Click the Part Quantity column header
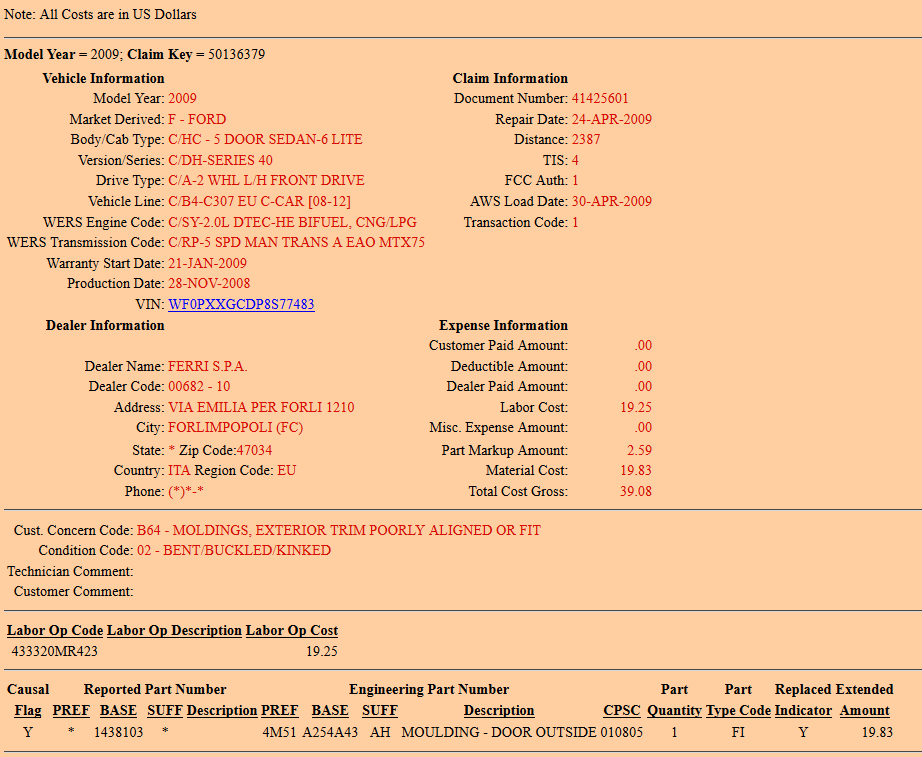The image size is (922, 757). tap(674, 711)
